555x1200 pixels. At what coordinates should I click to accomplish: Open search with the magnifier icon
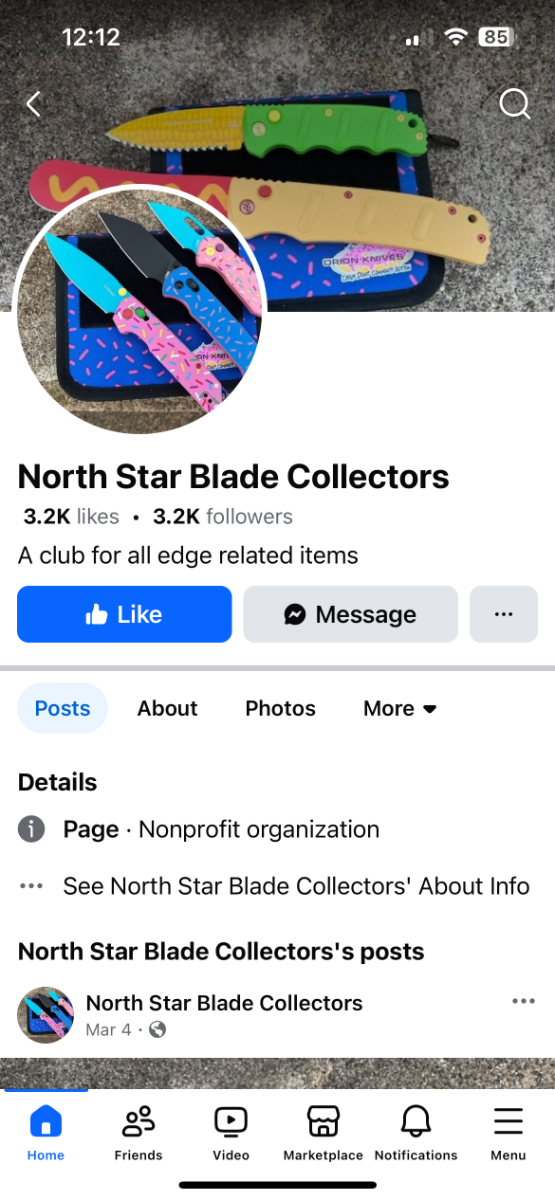[515, 103]
